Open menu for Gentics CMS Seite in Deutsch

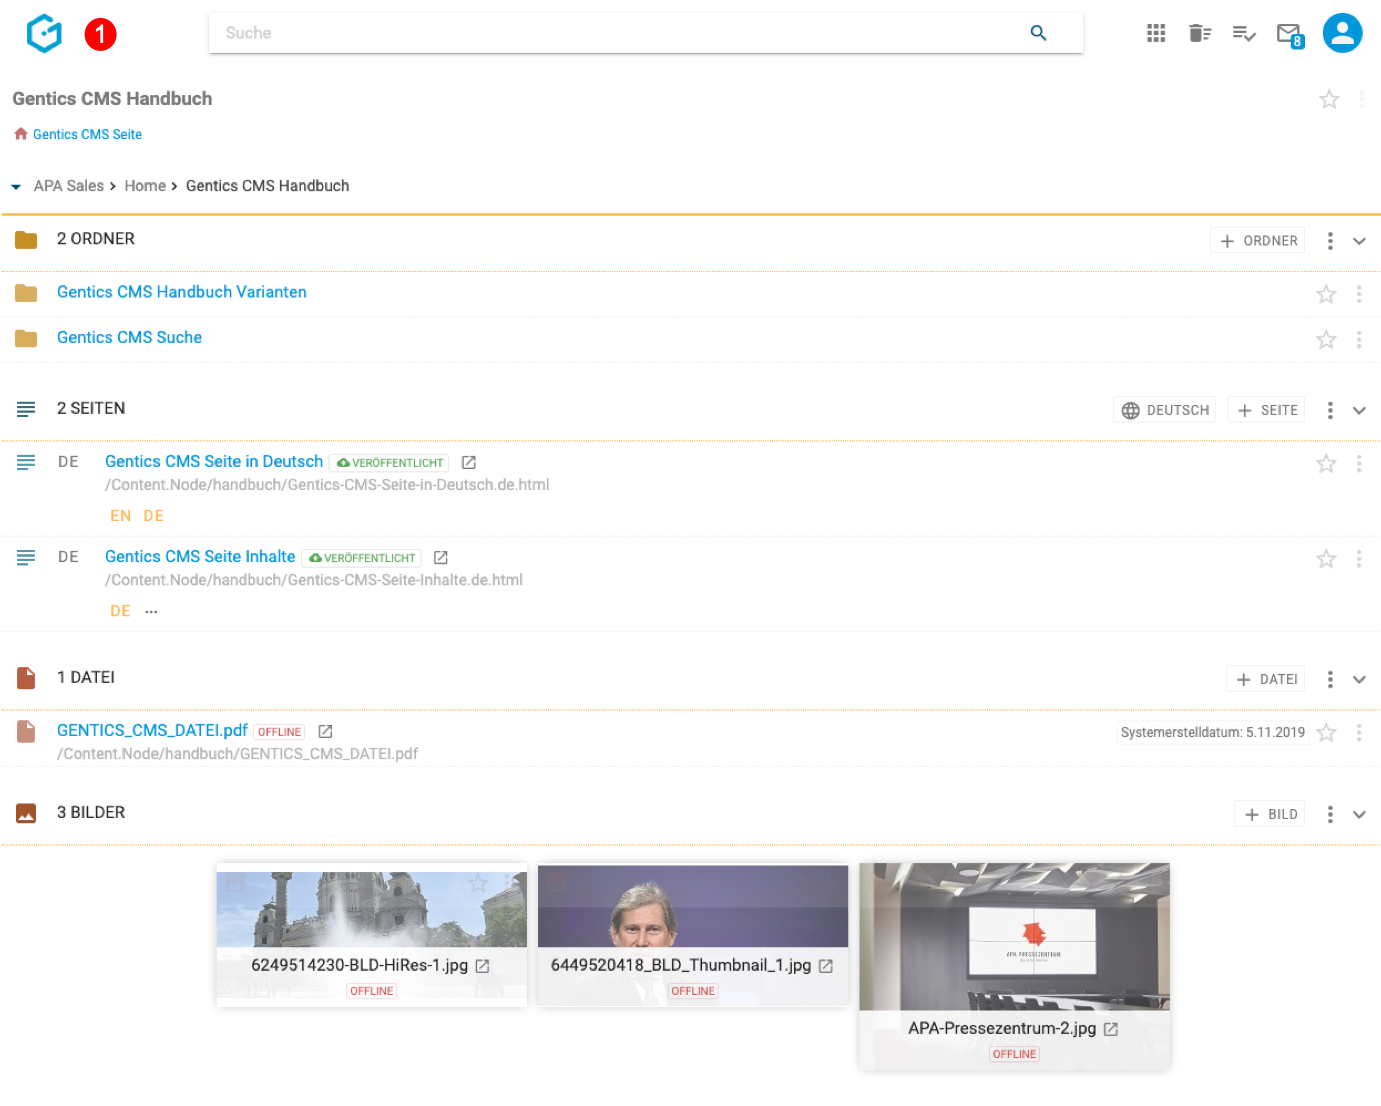1359,463
